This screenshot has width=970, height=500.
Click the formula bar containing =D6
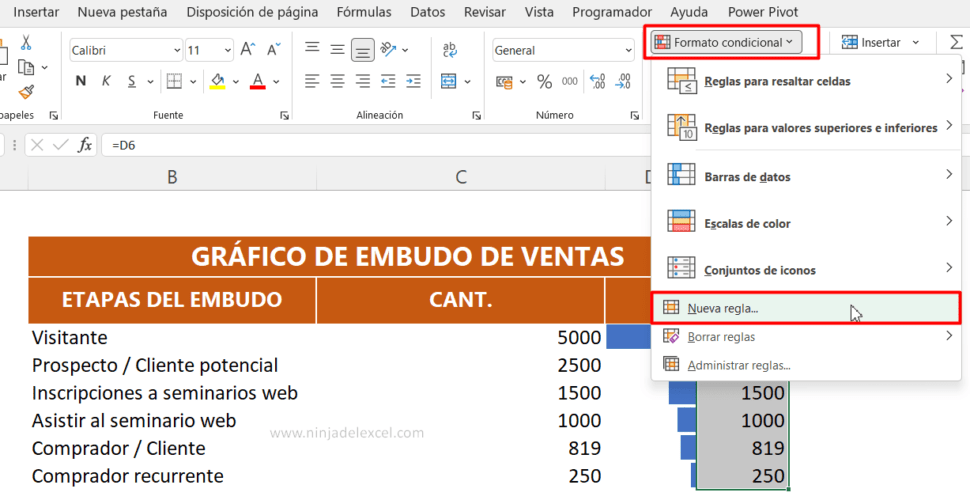coord(376,145)
